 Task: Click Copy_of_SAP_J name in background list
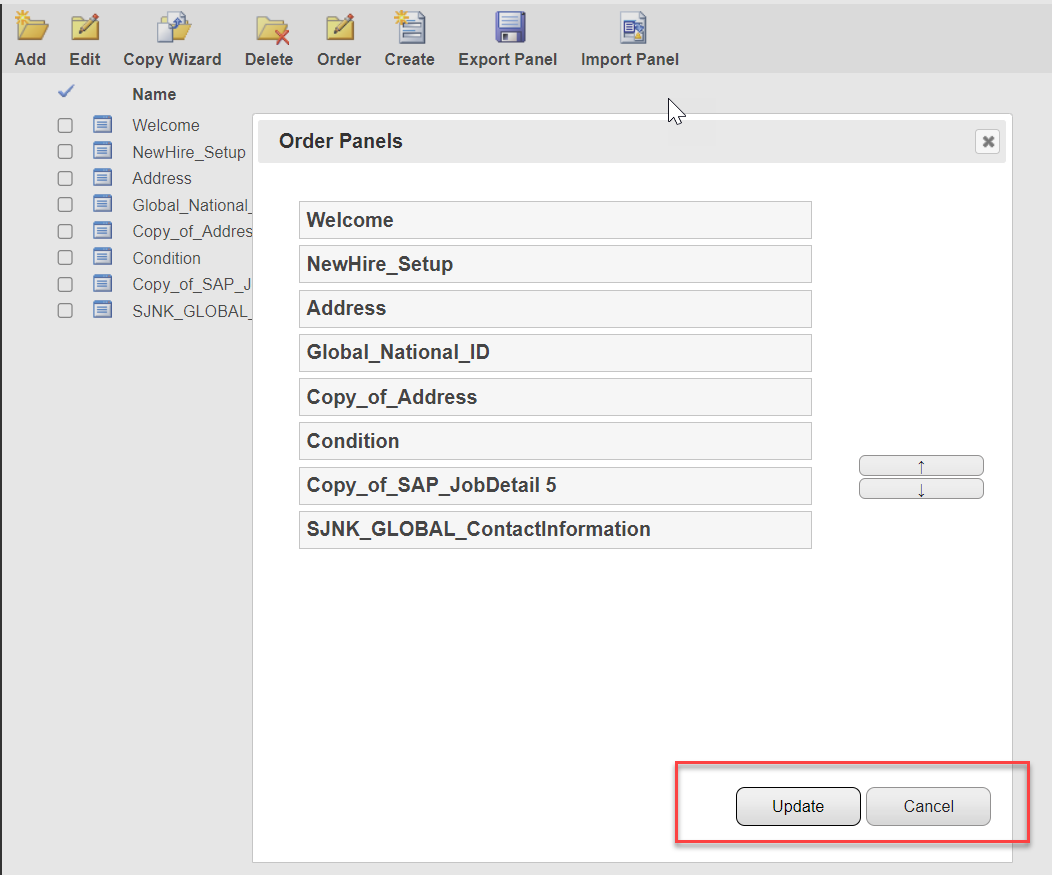(x=192, y=285)
